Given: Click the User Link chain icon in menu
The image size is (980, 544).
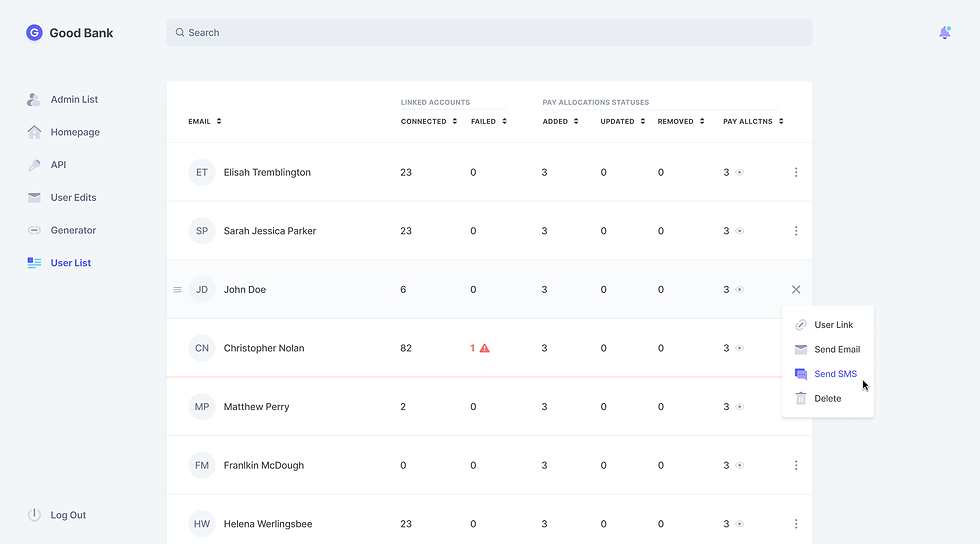Looking at the screenshot, I should 801,325.
